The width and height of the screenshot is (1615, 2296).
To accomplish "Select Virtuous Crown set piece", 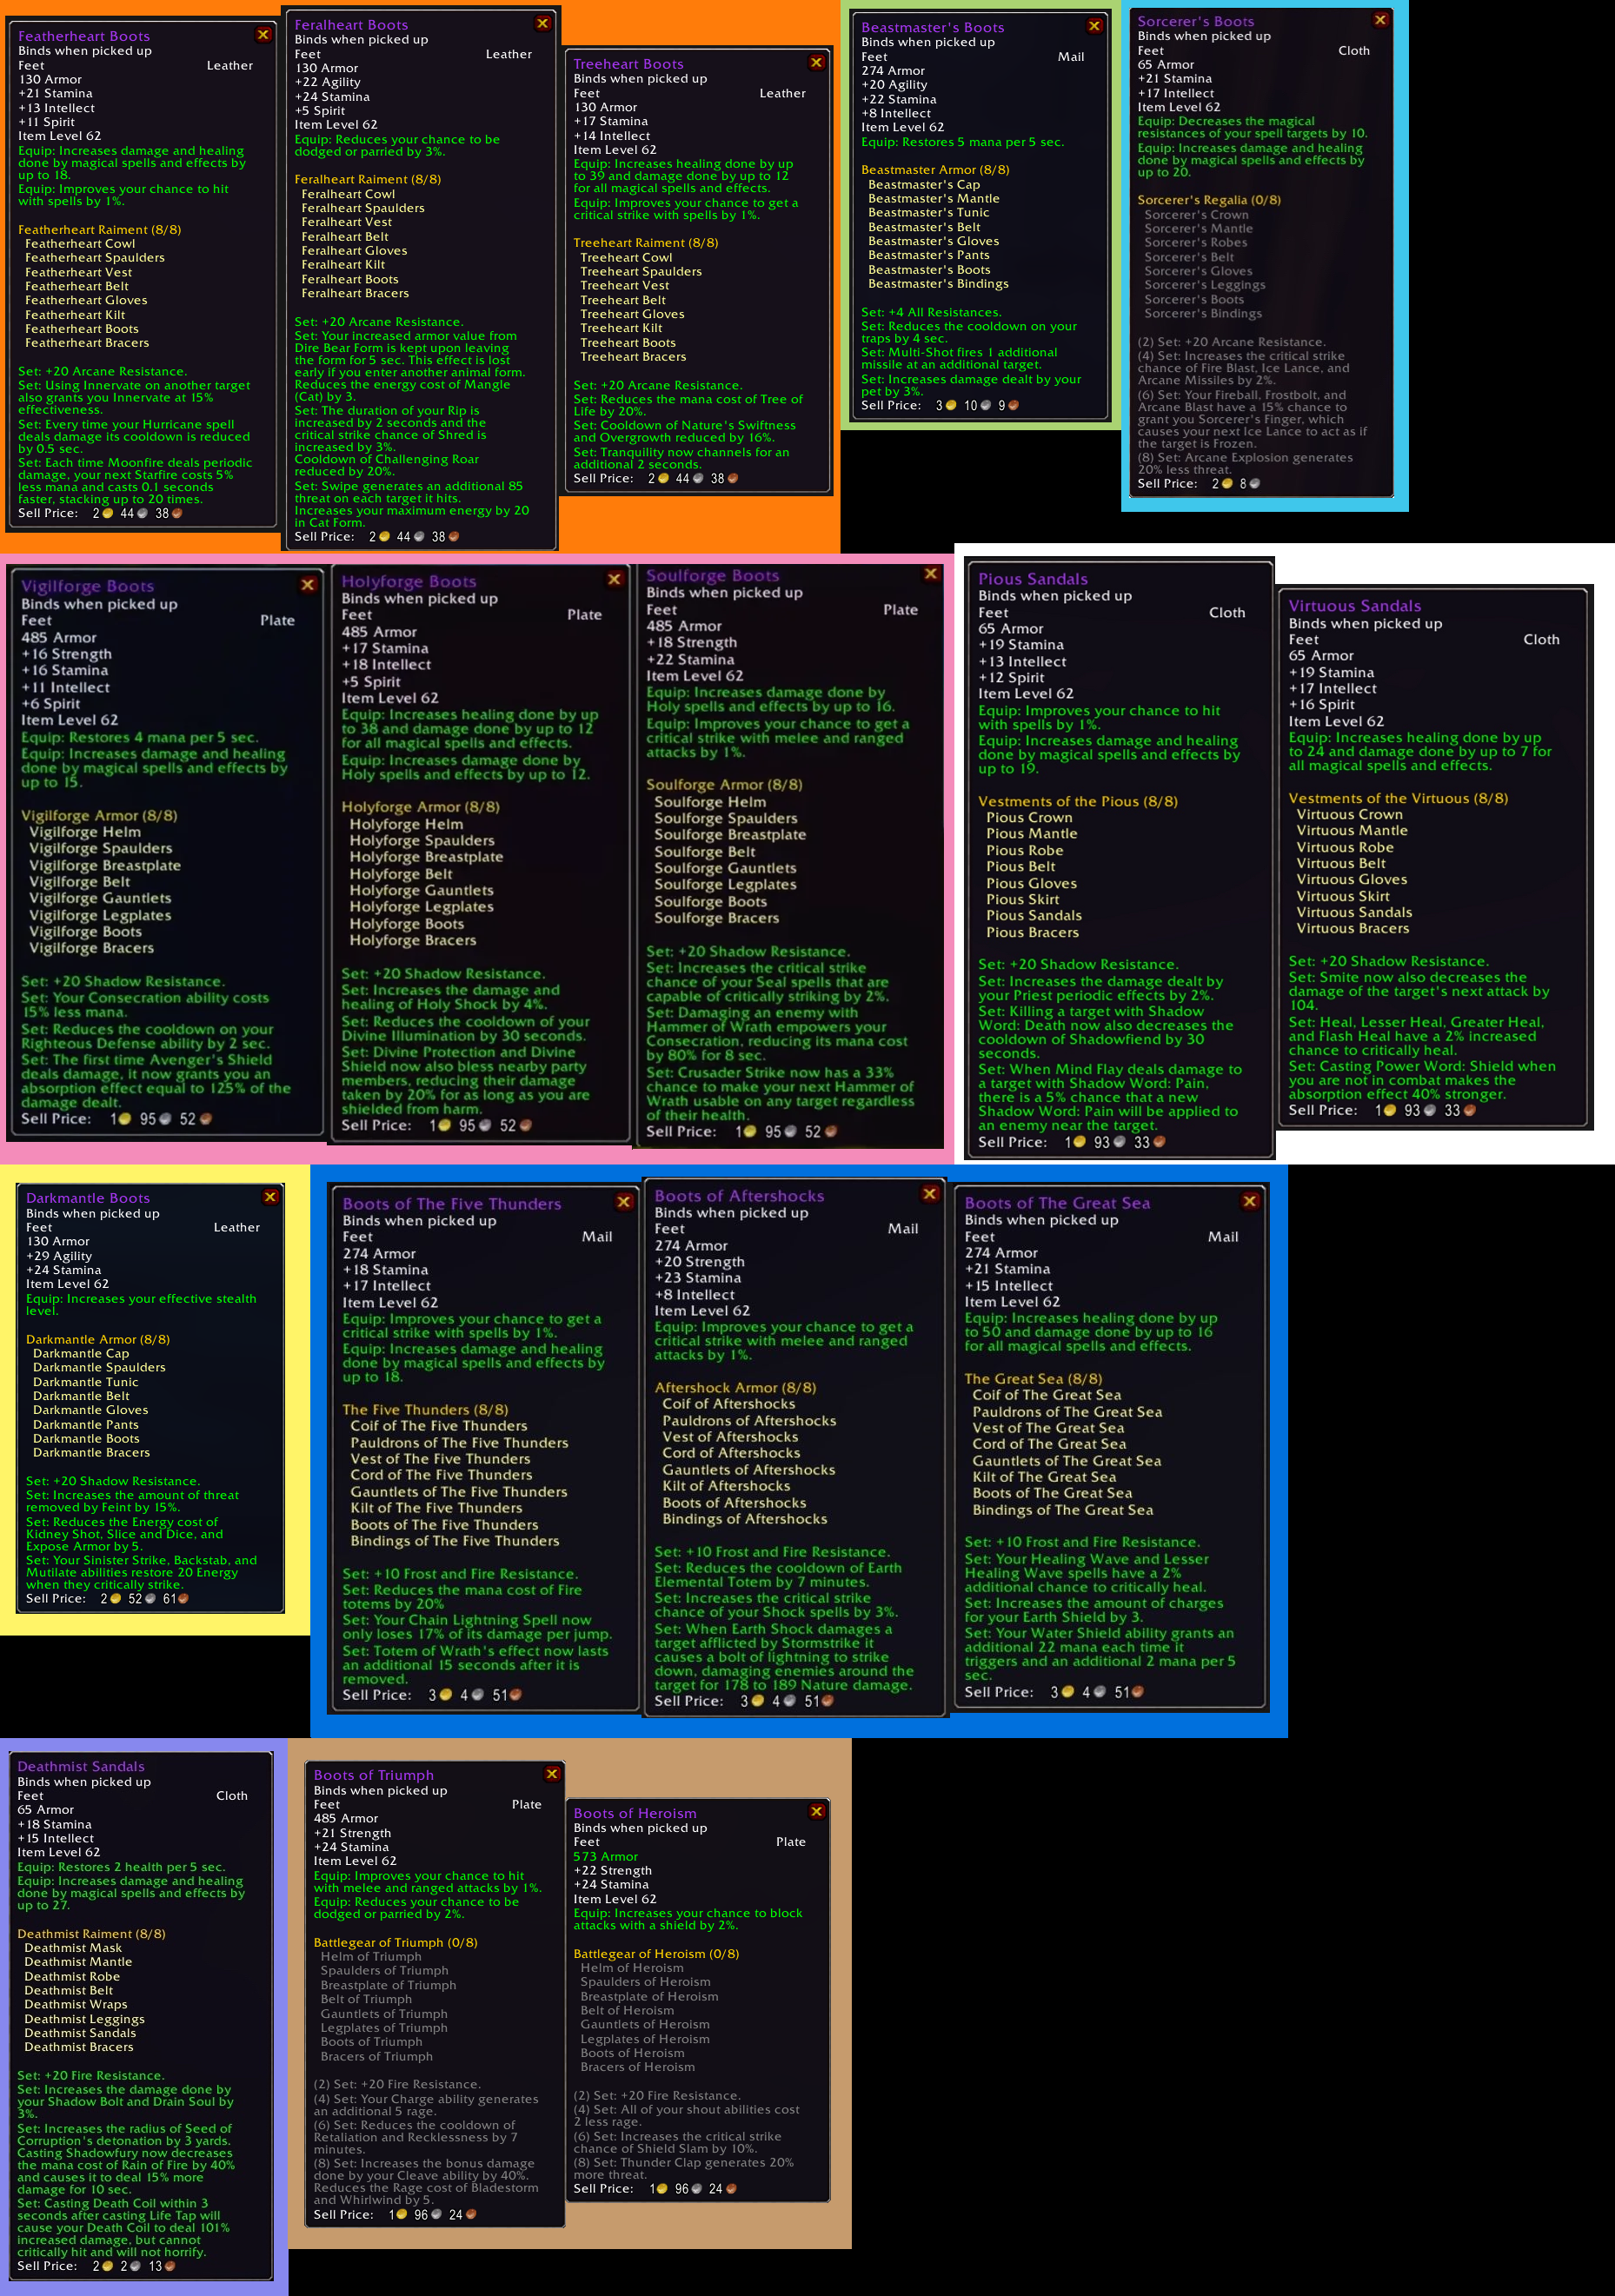I will [x=1350, y=815].
